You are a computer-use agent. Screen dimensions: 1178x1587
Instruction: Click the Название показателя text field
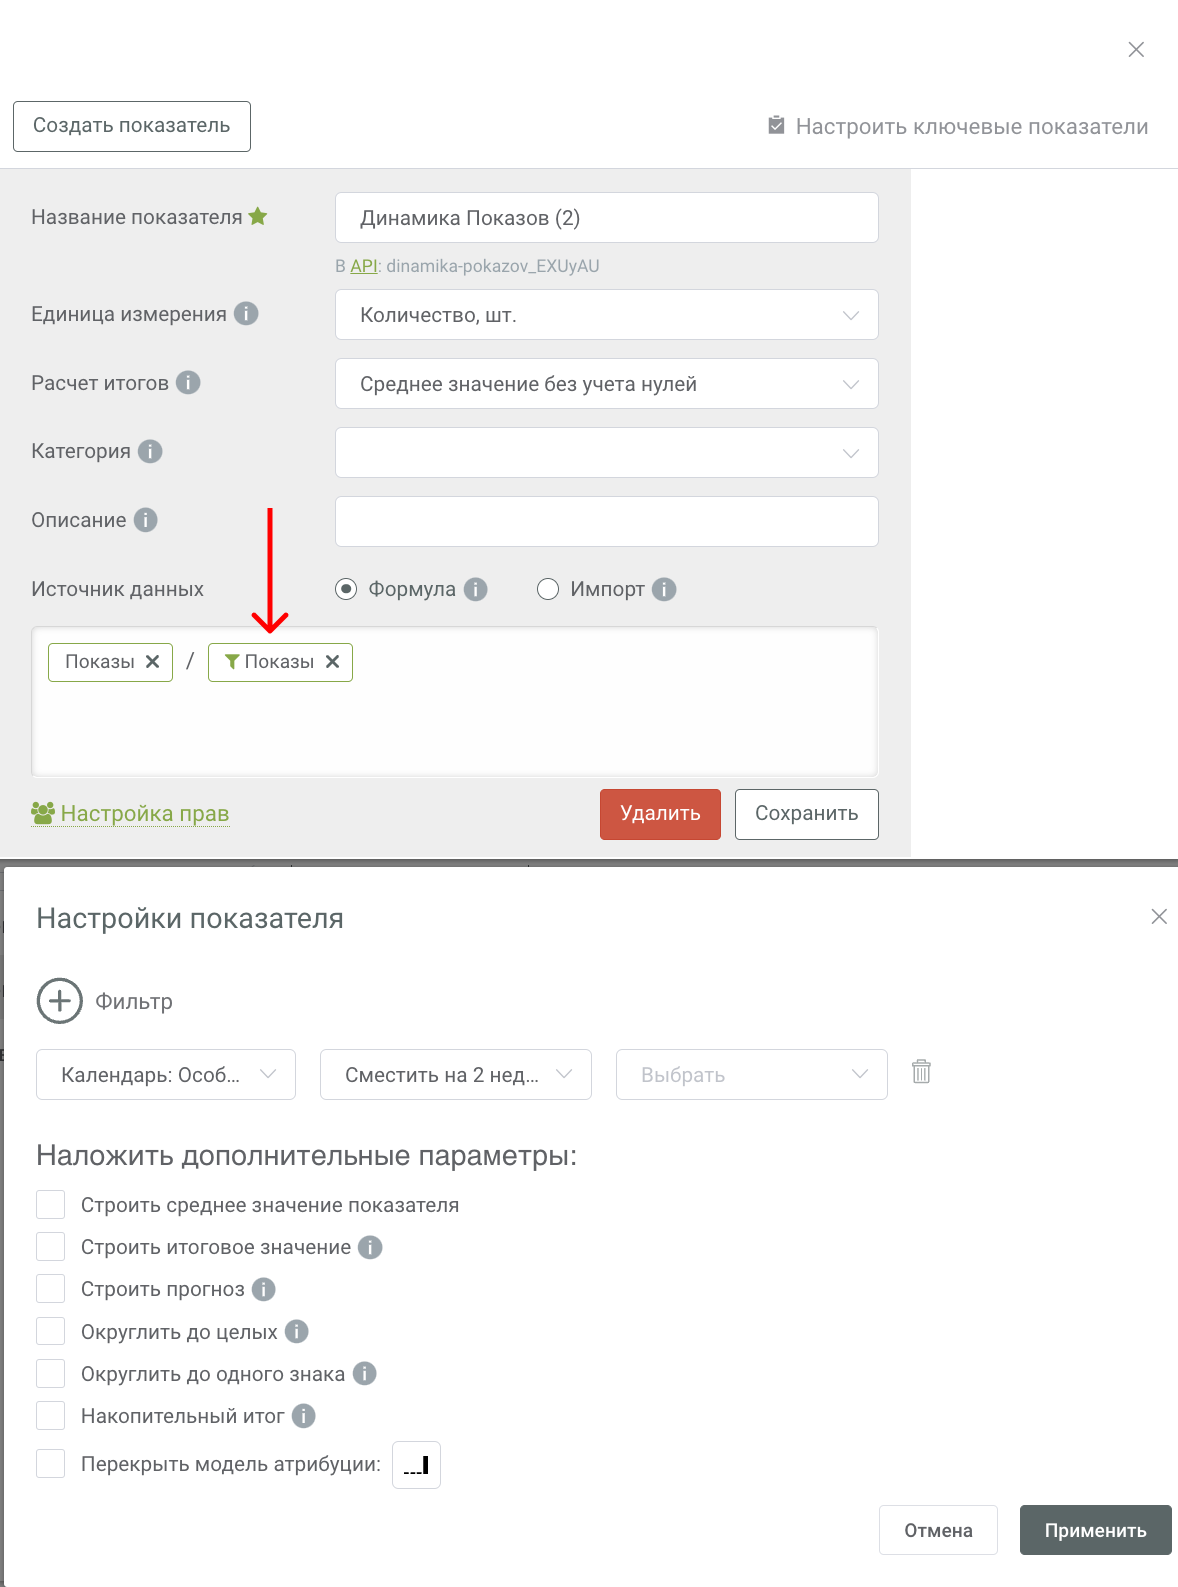[x=606, y=218]
